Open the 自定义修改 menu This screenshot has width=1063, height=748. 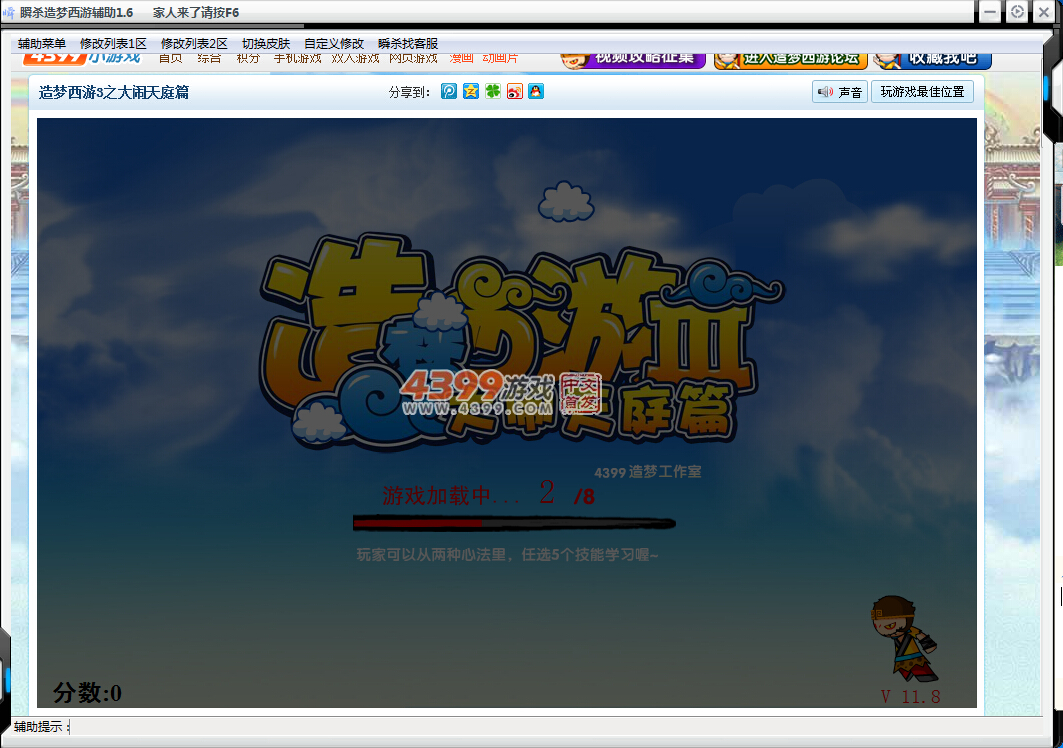(x=334, y=43)
